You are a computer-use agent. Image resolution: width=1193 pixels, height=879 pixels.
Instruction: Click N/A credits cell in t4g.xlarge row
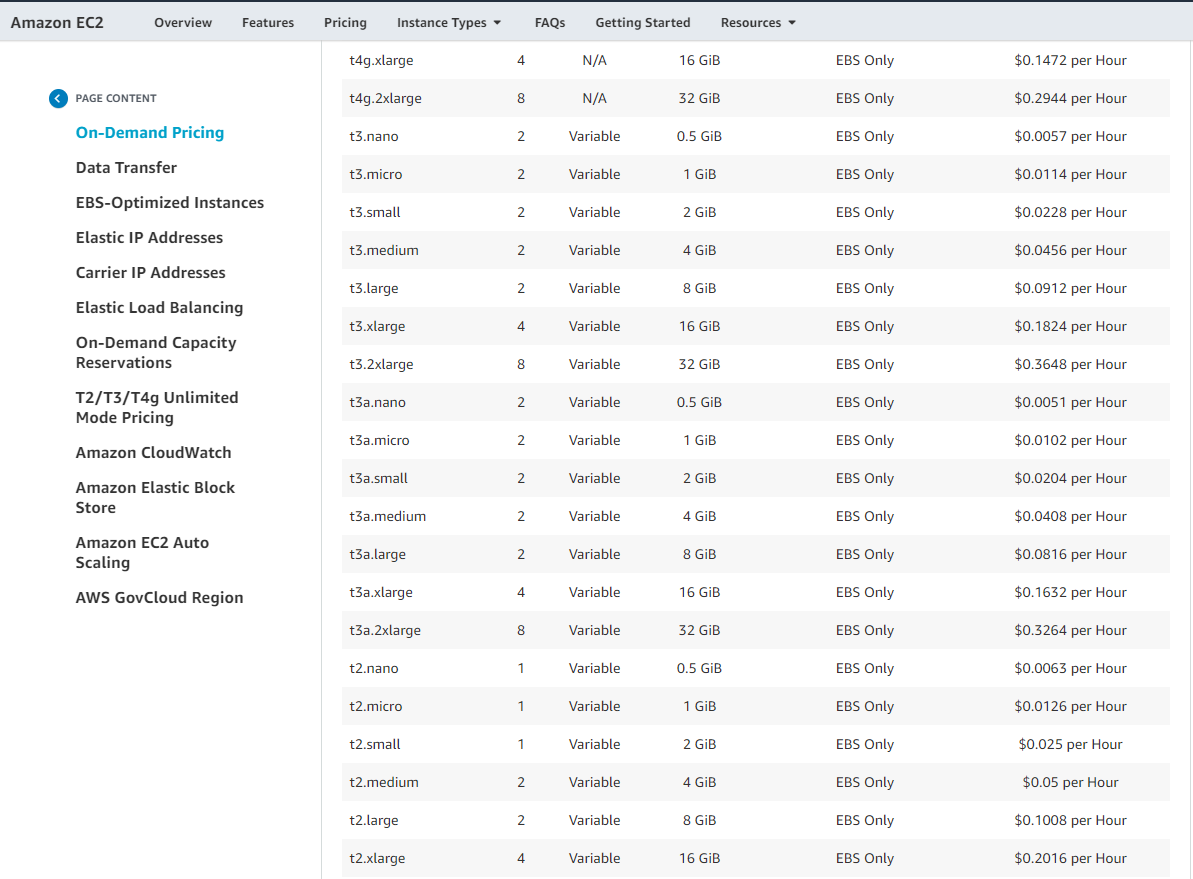click(x=594, y=60)
